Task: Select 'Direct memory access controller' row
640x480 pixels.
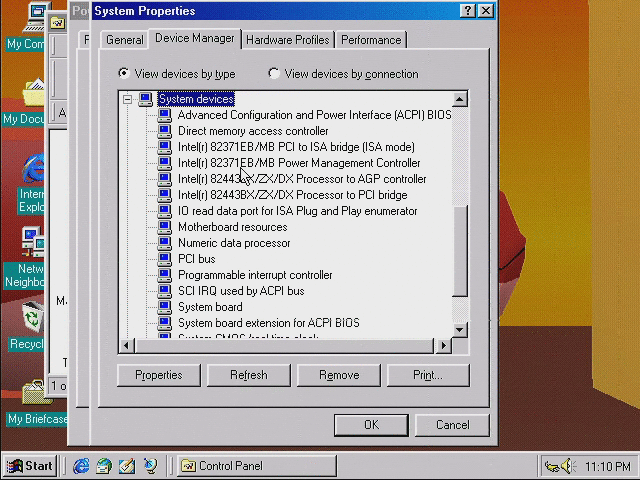Action: [x=253, y=131]
